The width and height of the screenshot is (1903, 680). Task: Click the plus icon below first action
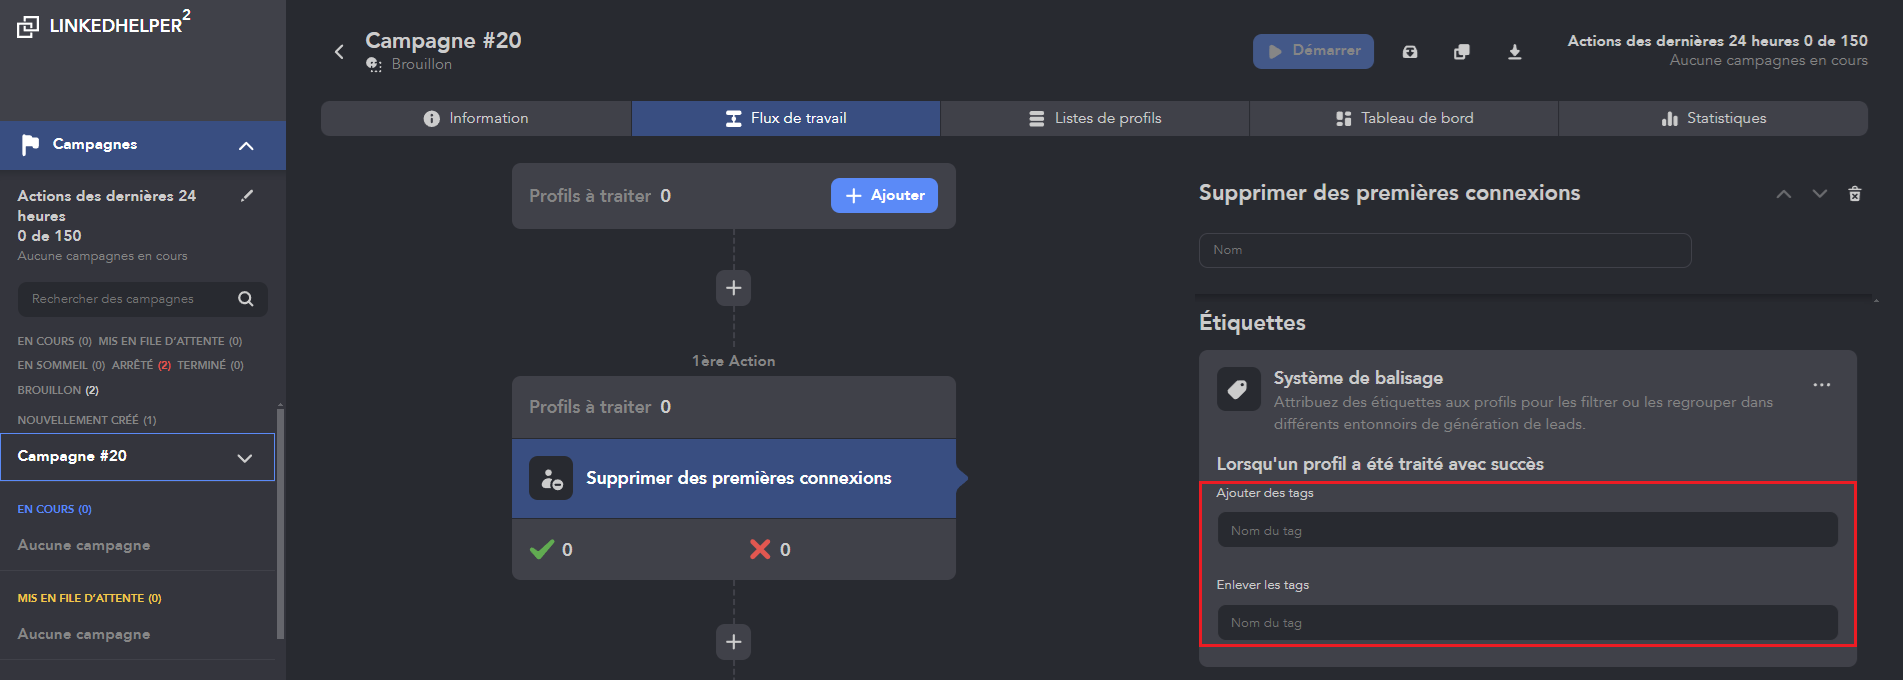[x=734, y=642]
